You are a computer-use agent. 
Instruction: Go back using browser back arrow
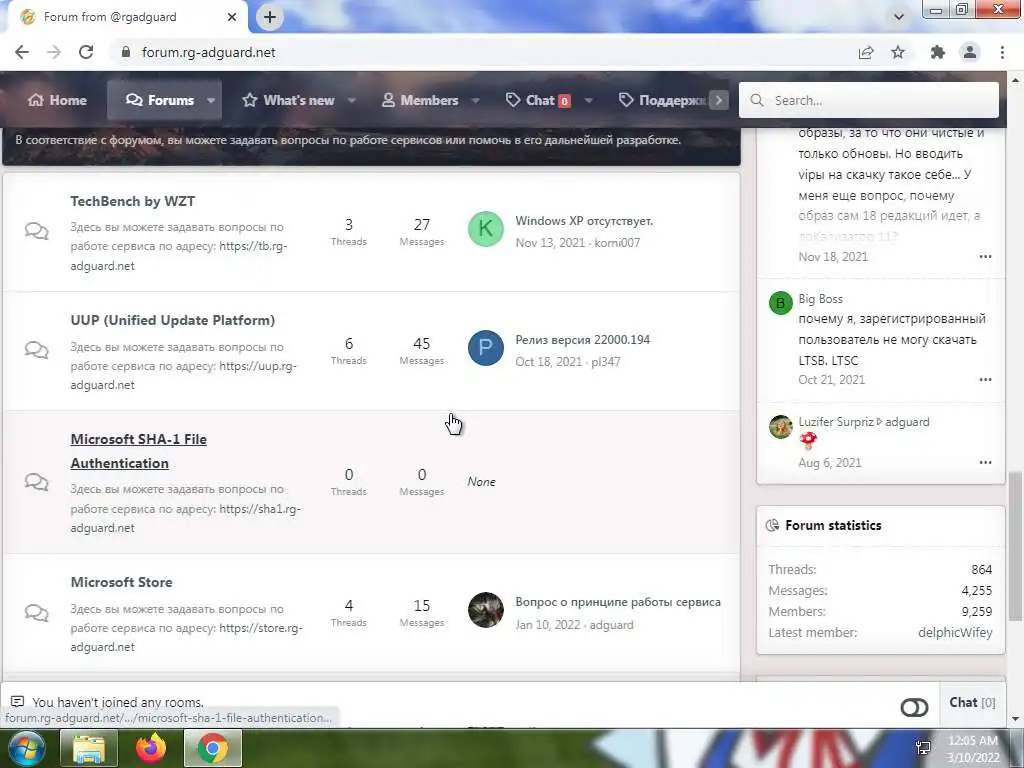click(22, 52)
